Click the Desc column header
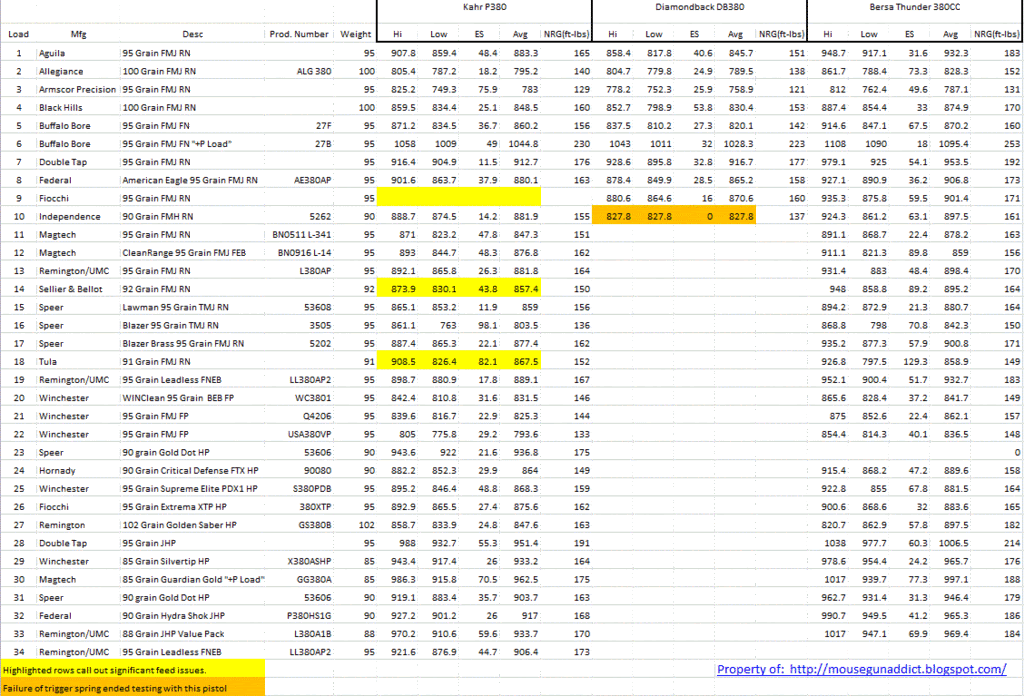 click(193, 34)
